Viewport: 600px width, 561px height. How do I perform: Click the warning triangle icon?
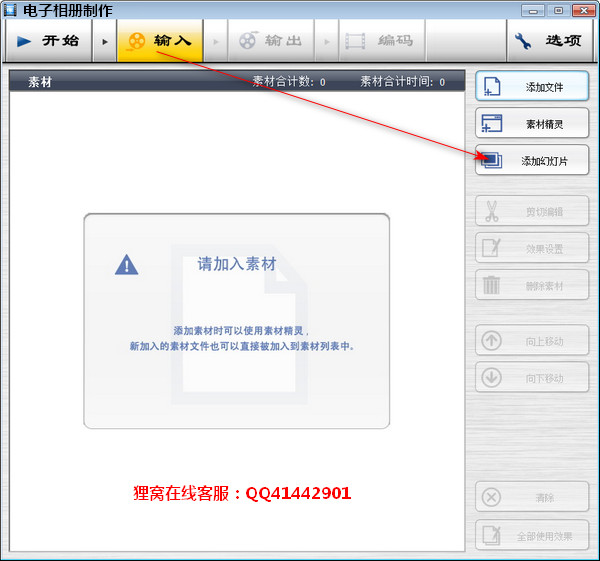[127, 265]
